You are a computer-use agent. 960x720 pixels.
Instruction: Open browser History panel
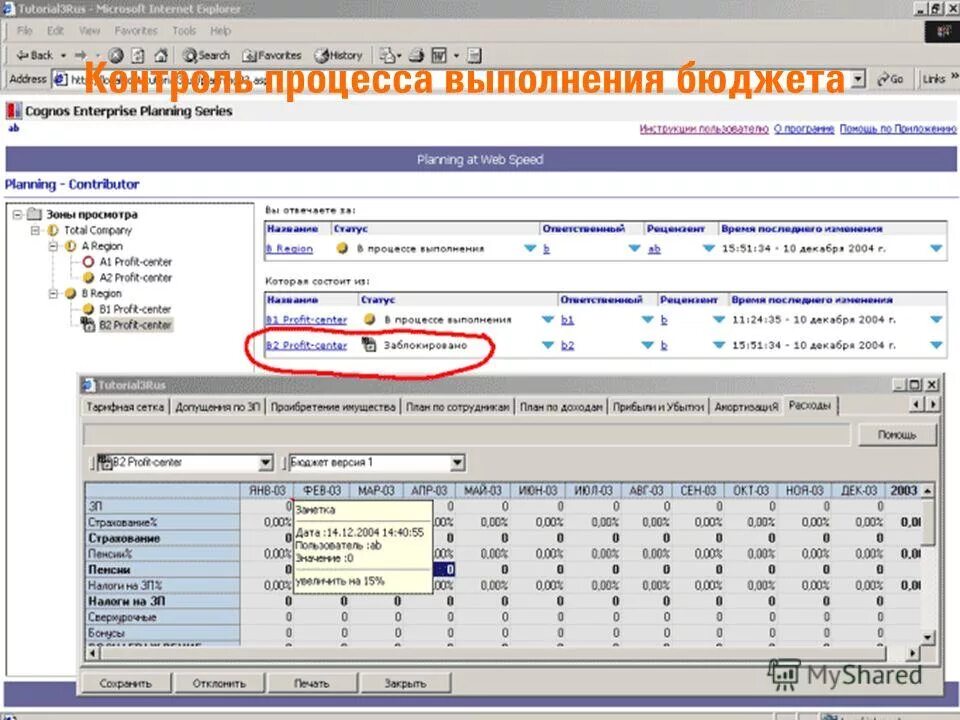pyautogui.click(x=333, y=56)
